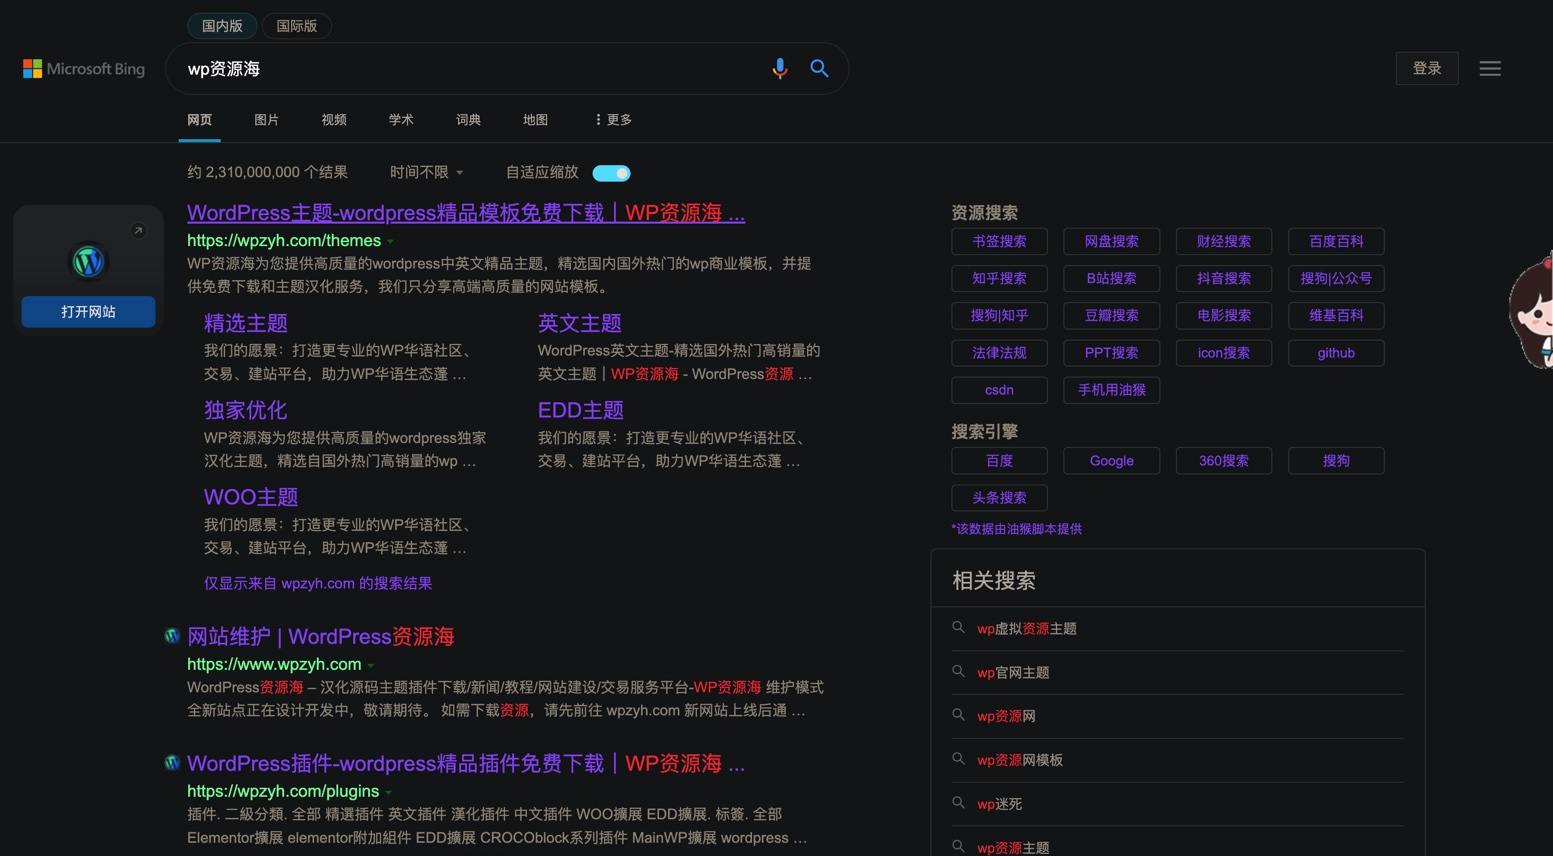Switch to the 视频 tab
1553x856 pixels.
tap(334, 119)
